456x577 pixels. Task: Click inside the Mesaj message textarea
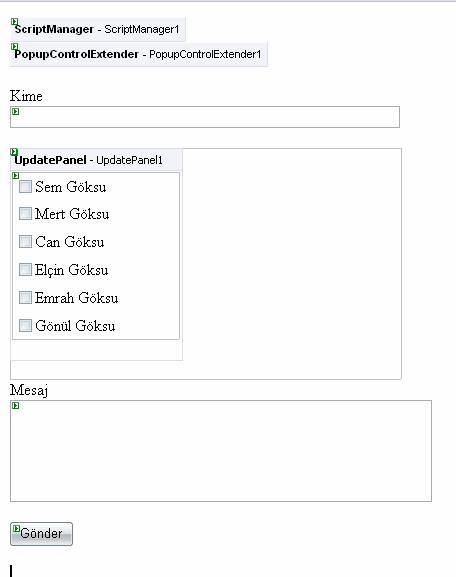point(221,451)
